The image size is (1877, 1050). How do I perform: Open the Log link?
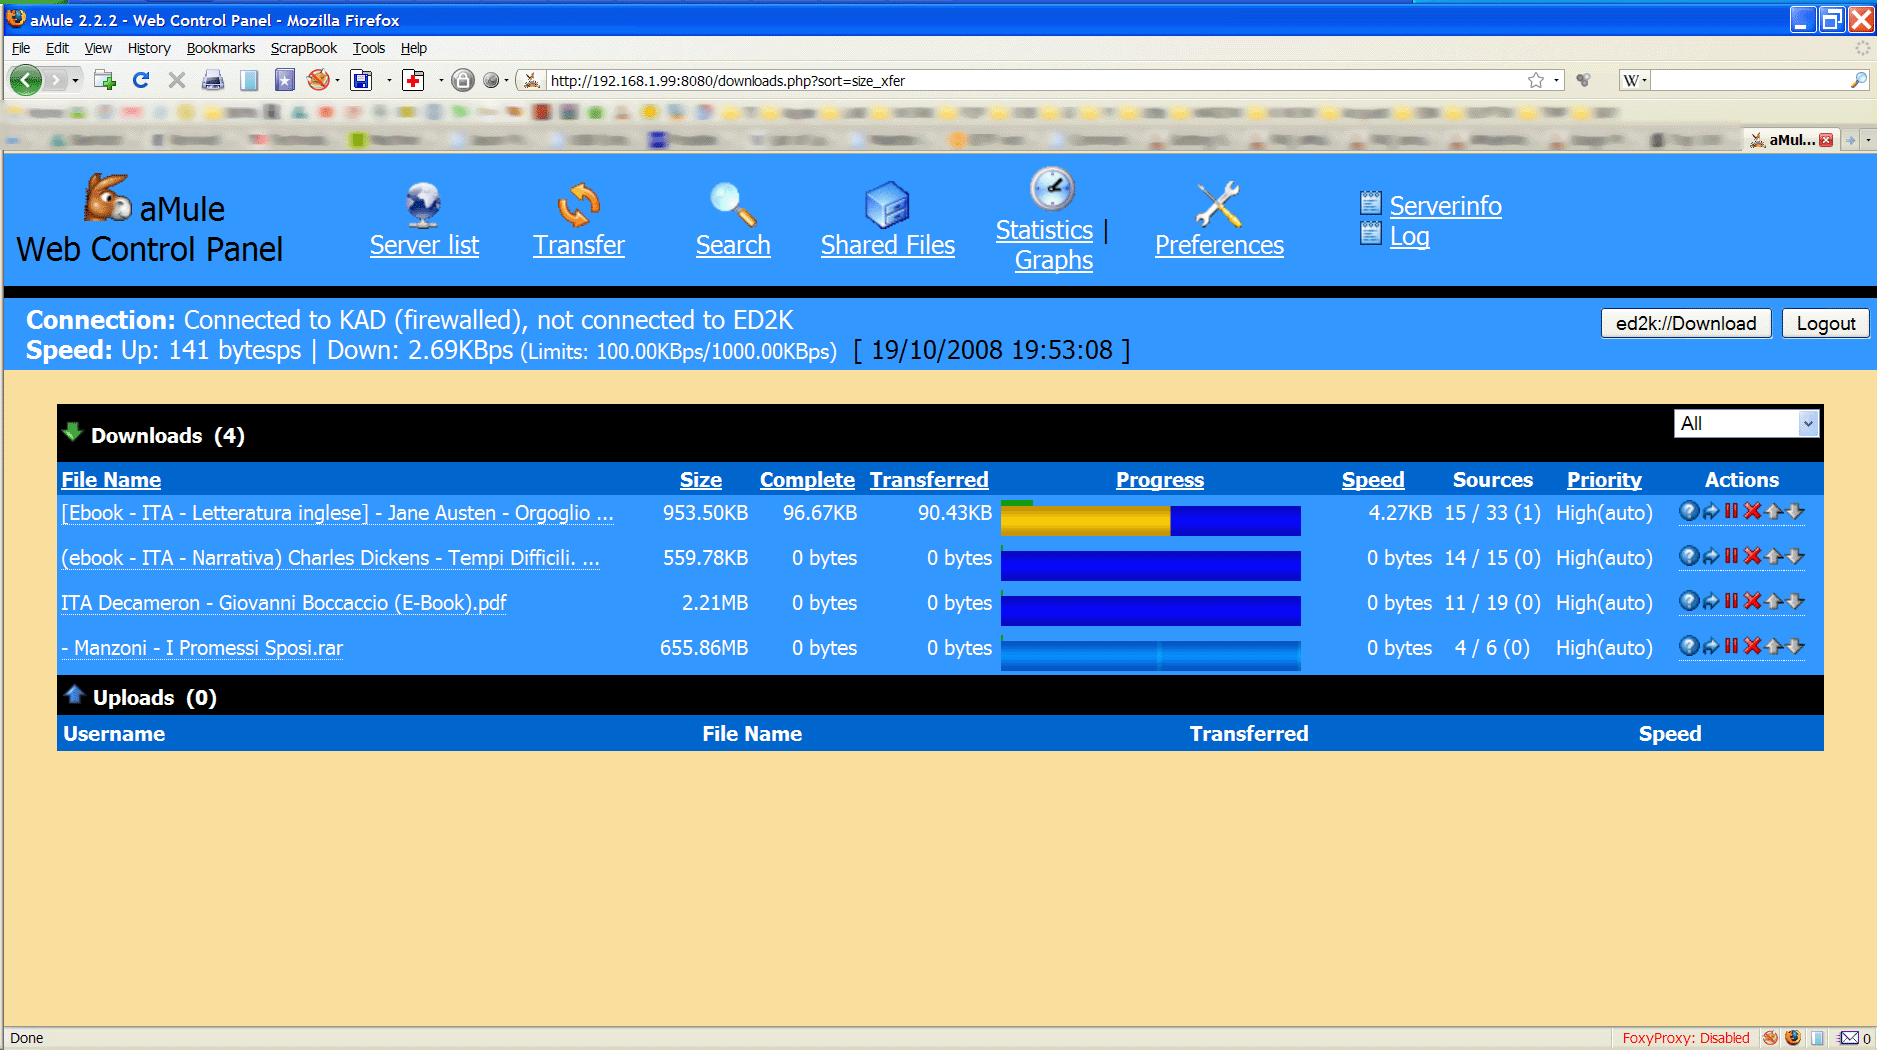(x=1409, y=237)
